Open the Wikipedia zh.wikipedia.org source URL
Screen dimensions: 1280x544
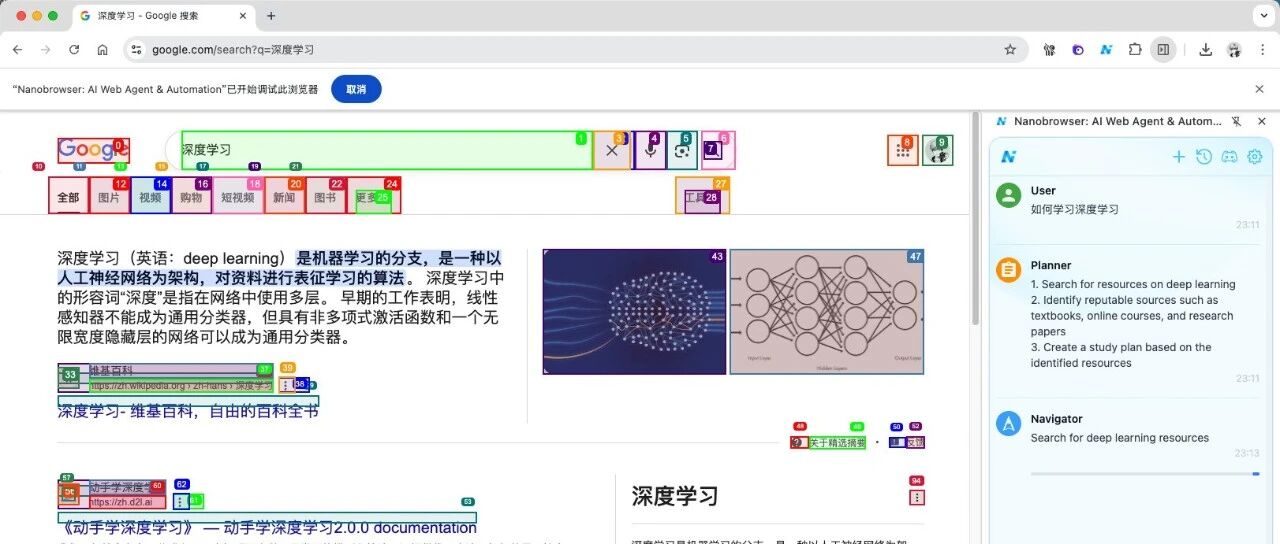pyautogui.click(x=180, y=385)
